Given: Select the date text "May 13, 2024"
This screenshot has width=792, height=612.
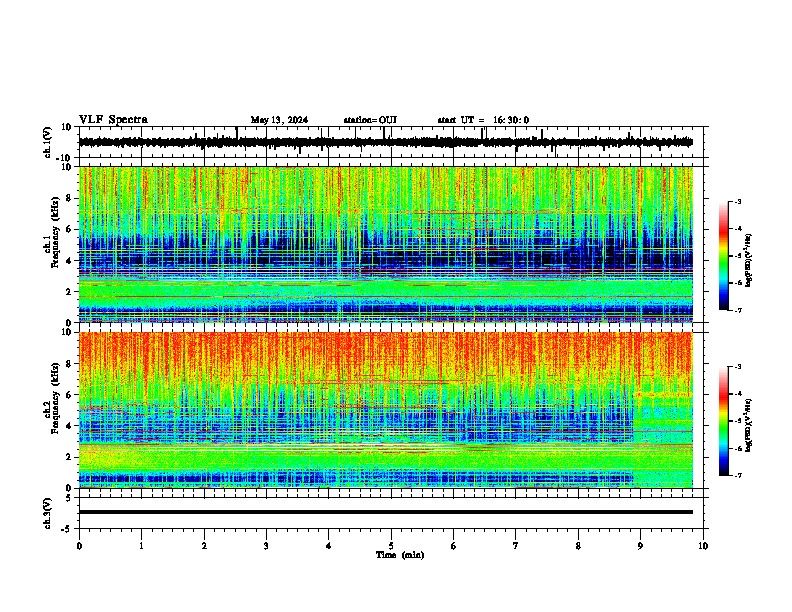Looking at the screenshot, I should 279,120.
